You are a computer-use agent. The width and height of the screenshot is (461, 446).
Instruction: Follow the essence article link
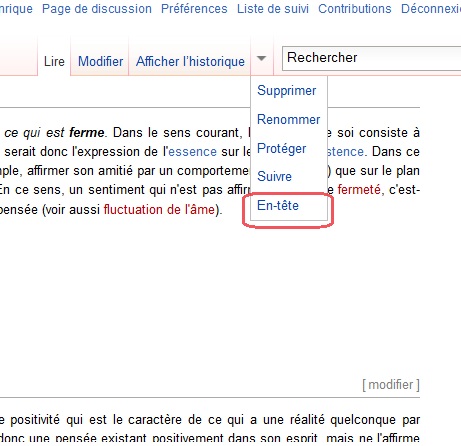[193, 152]
